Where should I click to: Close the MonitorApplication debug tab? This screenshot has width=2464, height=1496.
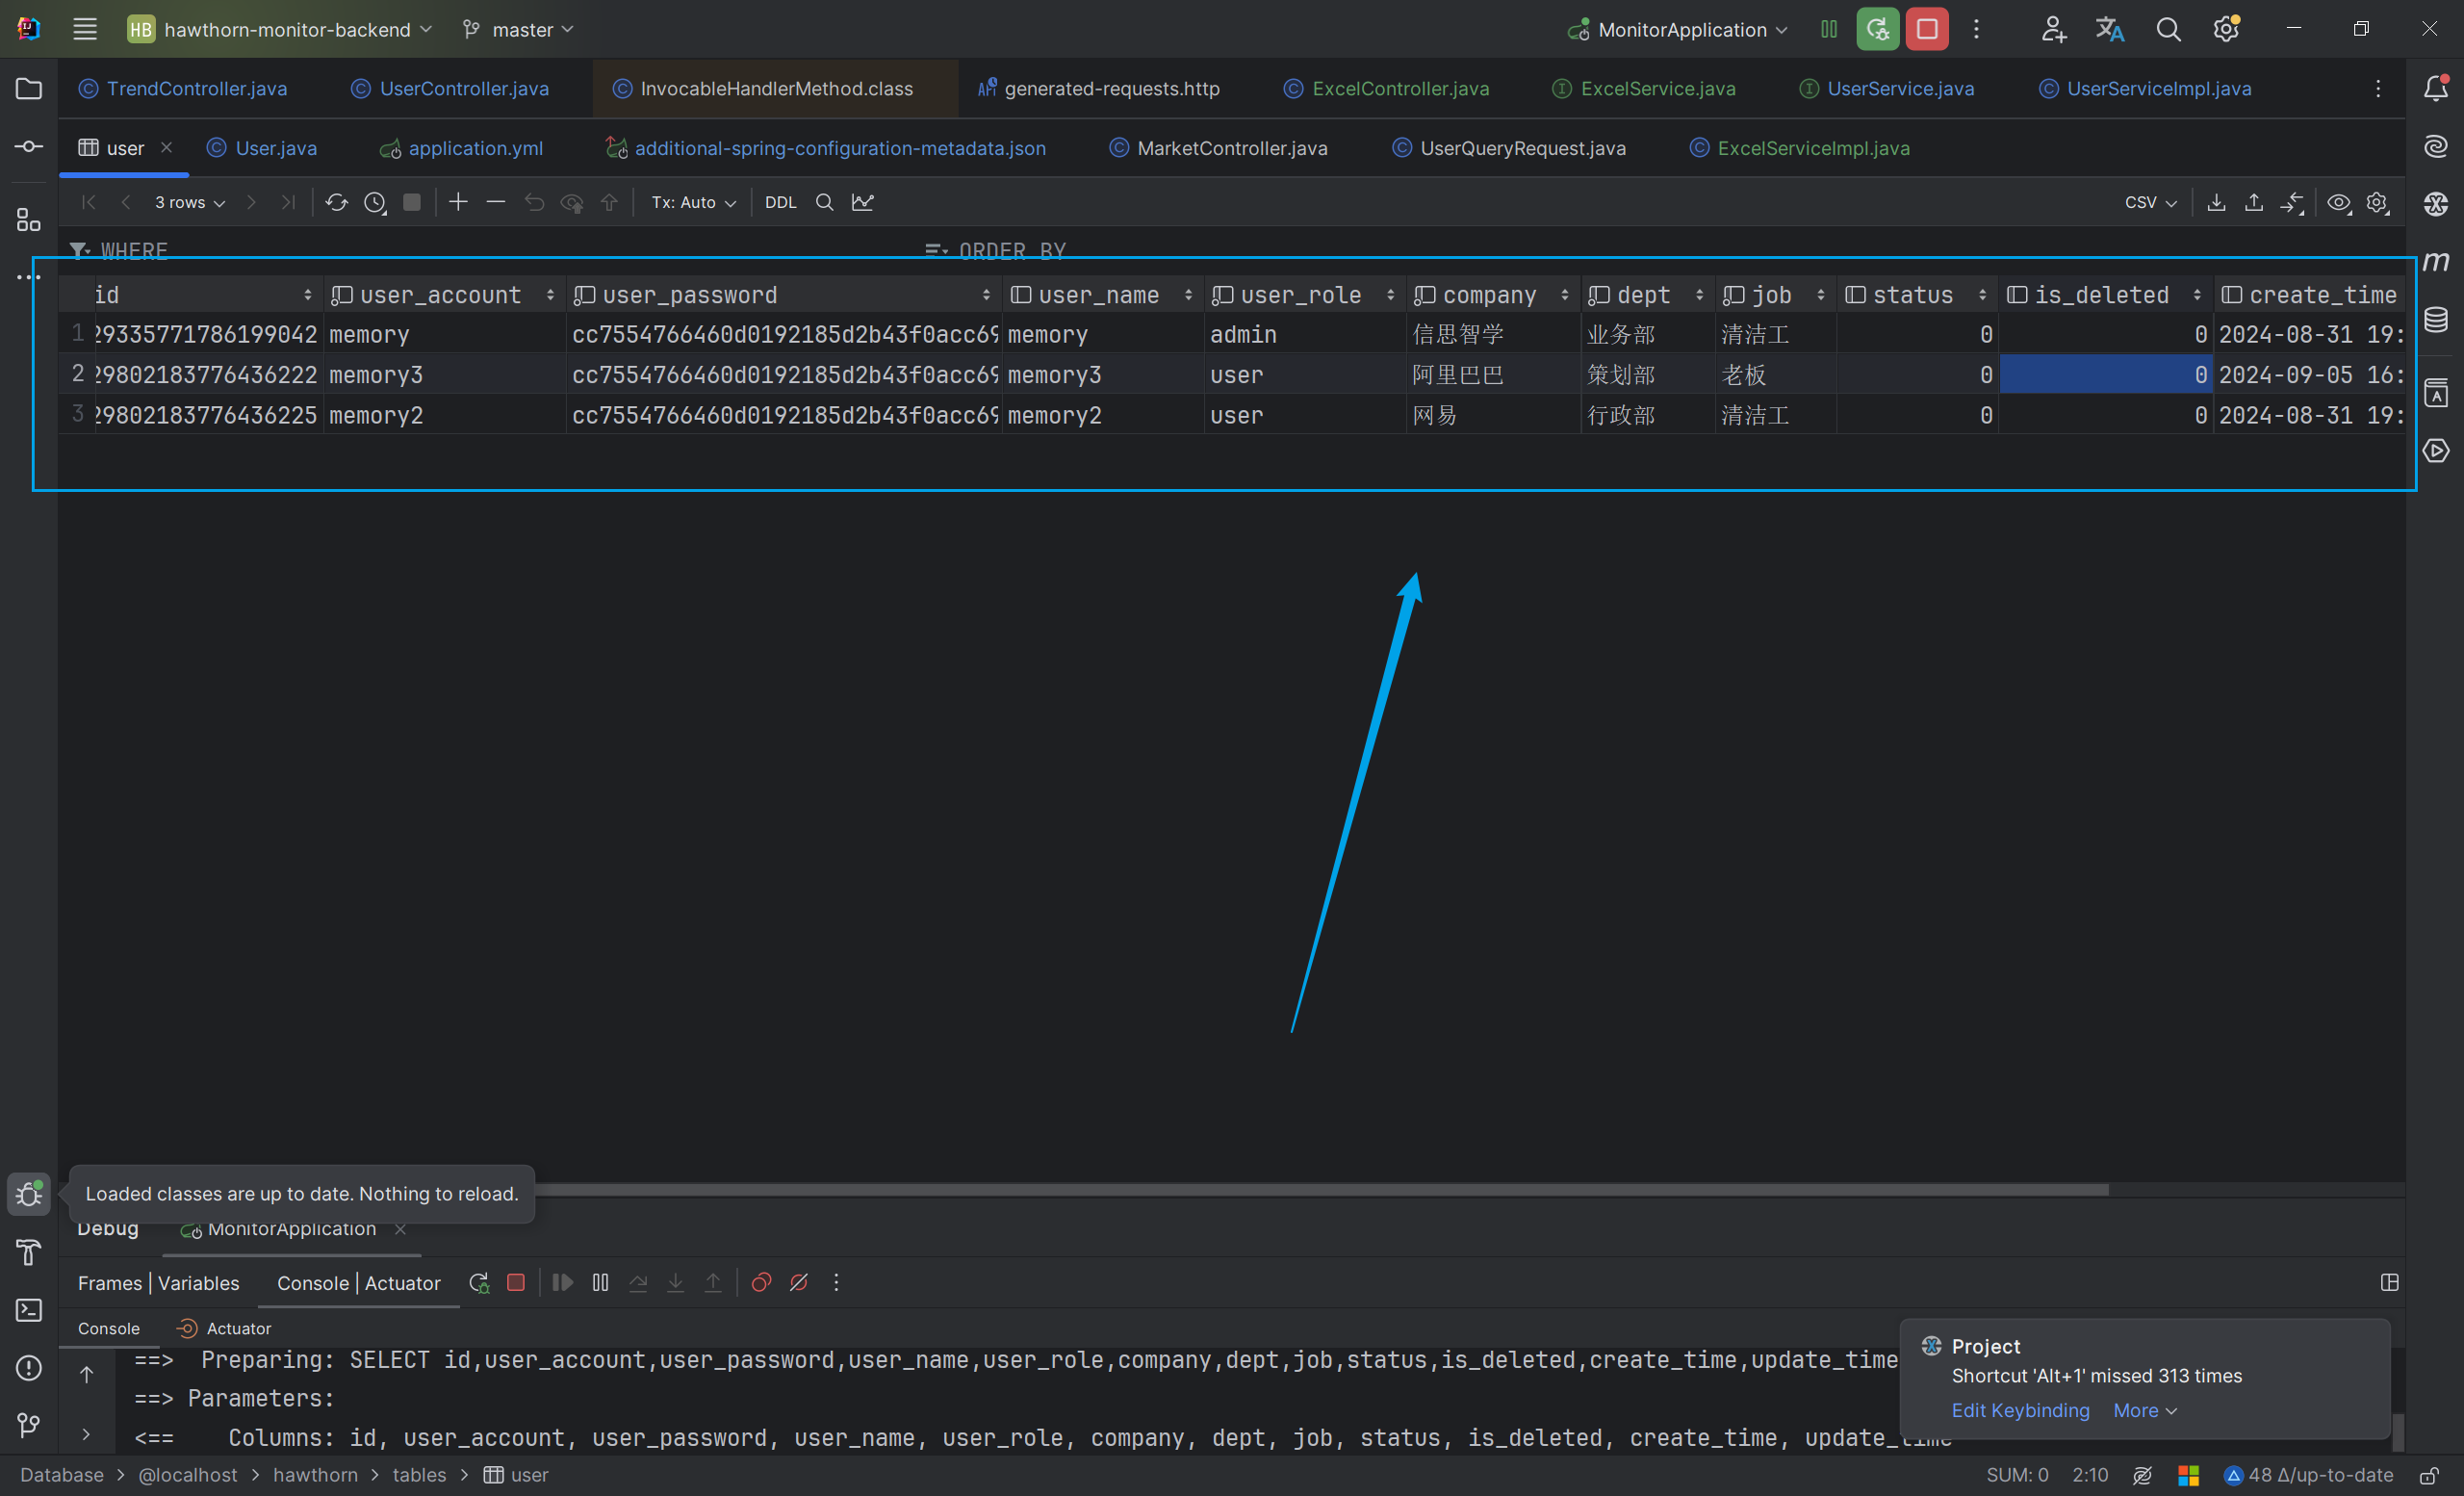400,1229
